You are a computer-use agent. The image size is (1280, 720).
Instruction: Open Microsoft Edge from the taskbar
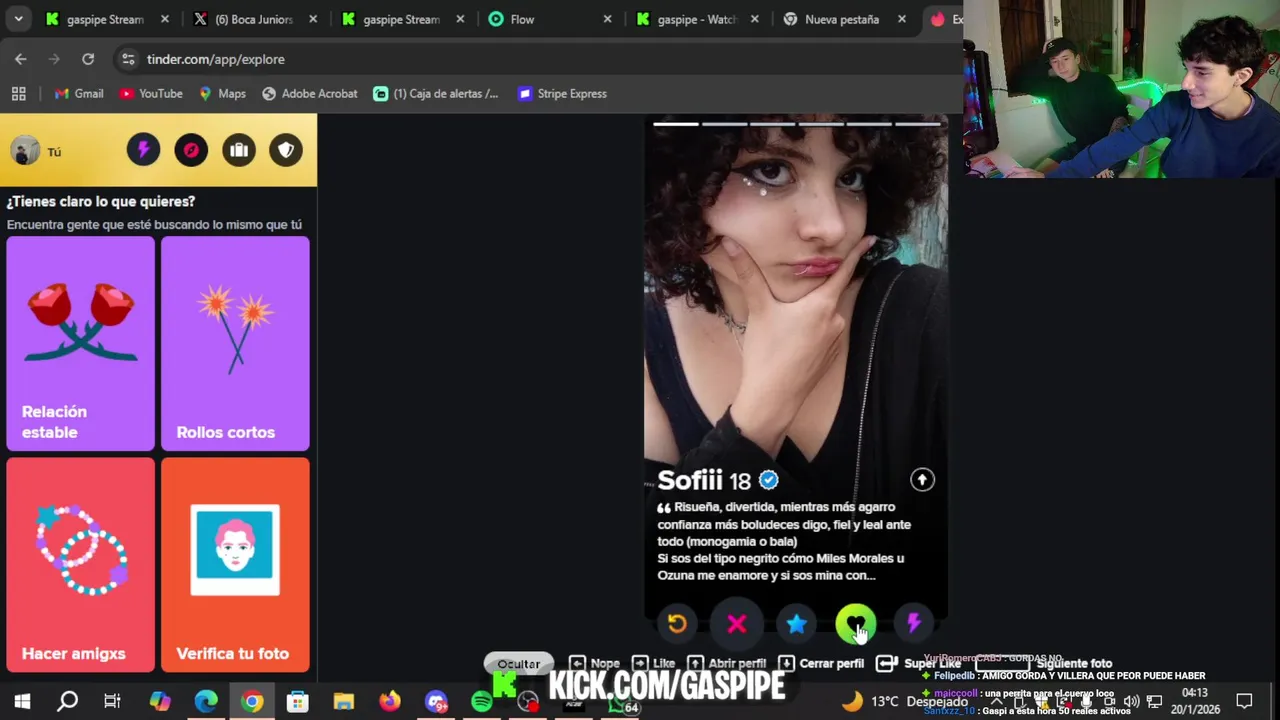coord(206,702)
